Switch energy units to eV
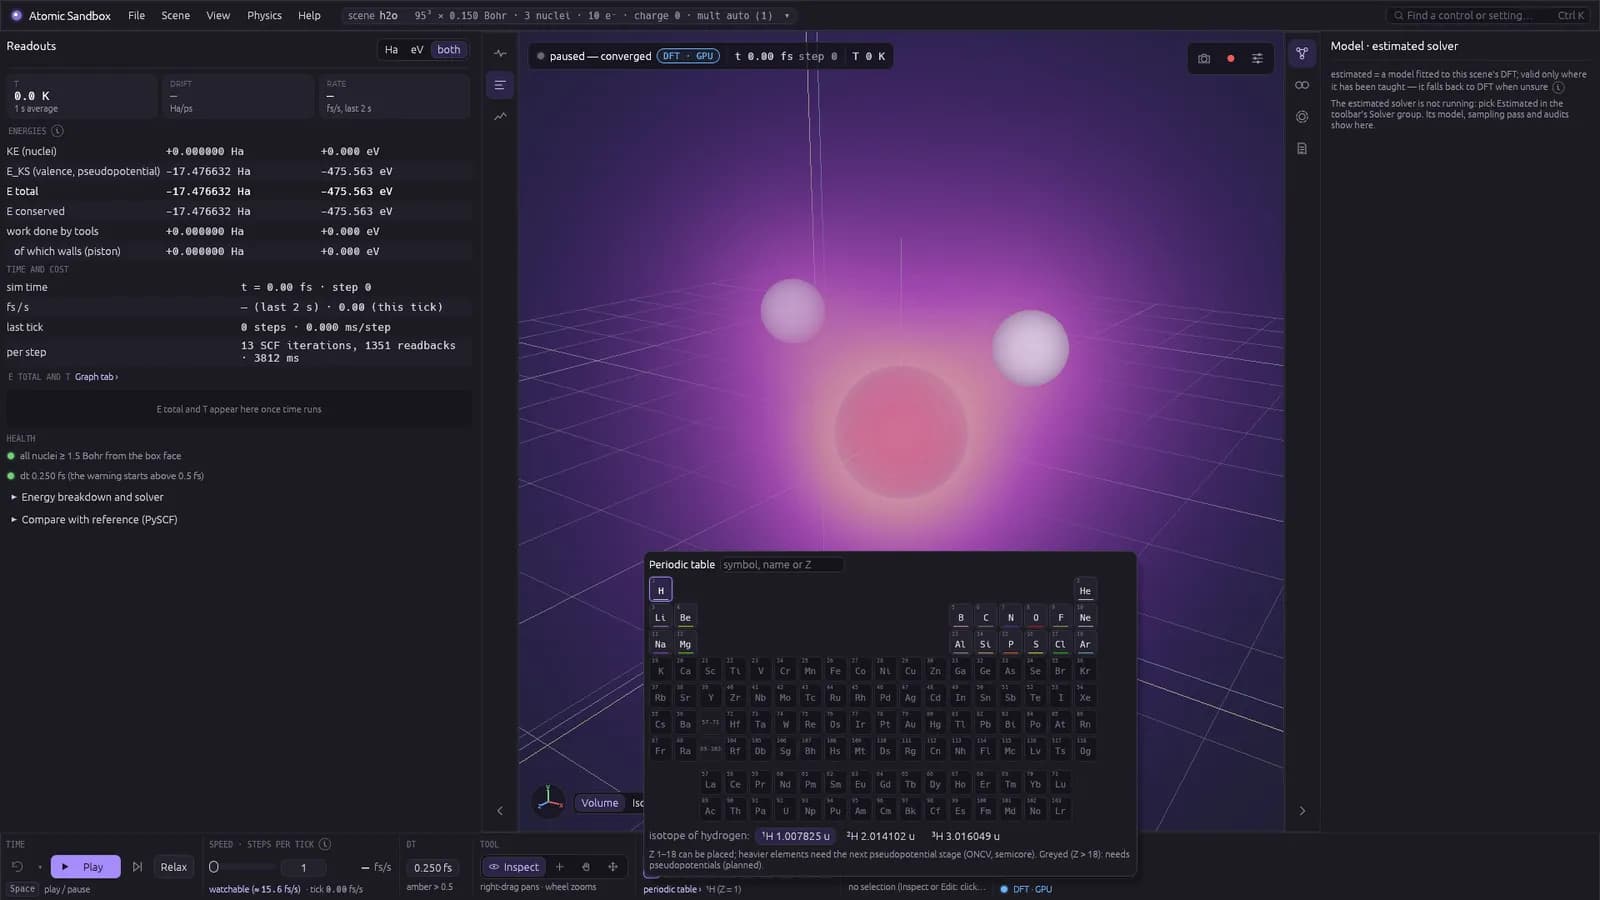1600x900 pixels. (417, 50)
